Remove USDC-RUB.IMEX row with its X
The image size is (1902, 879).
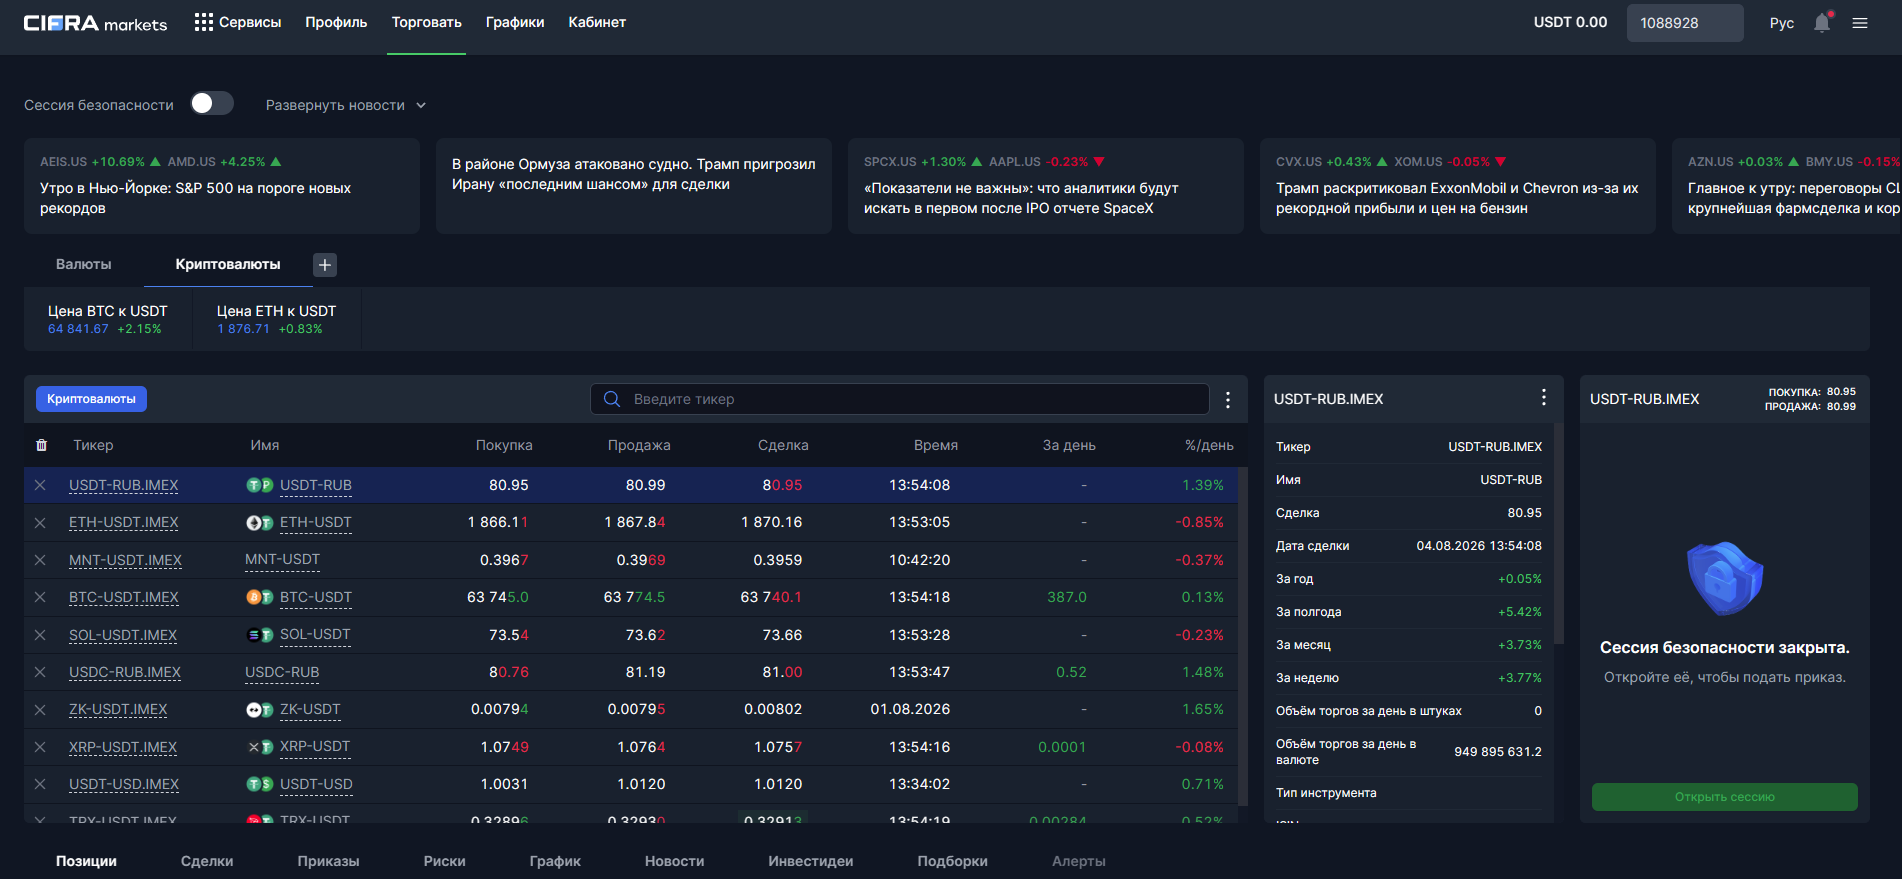40,672
